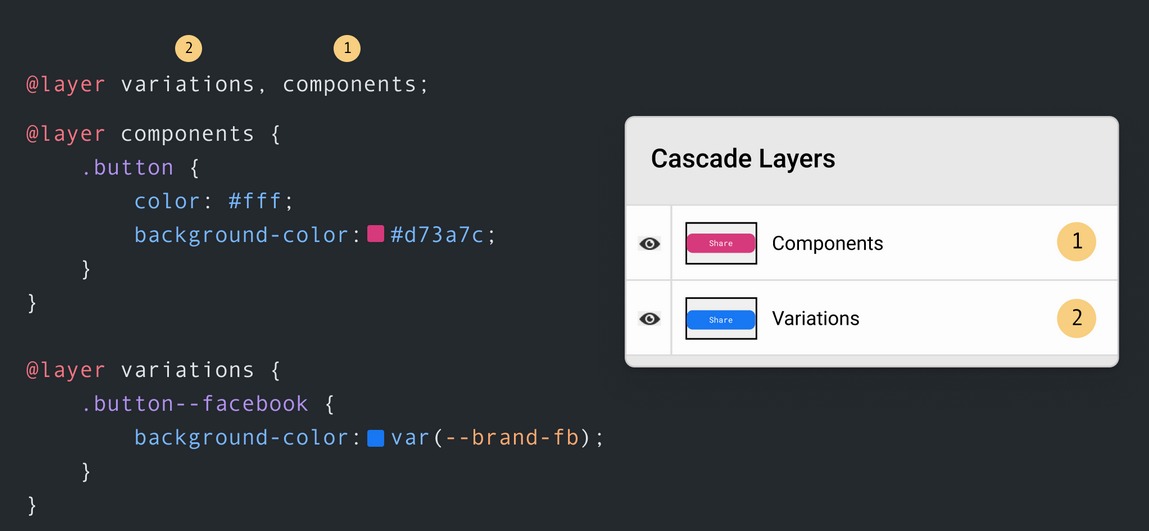Click the pink #d73a7c color swatch
The height and width of the screenshot is (531, 1149).
(376, 234)
